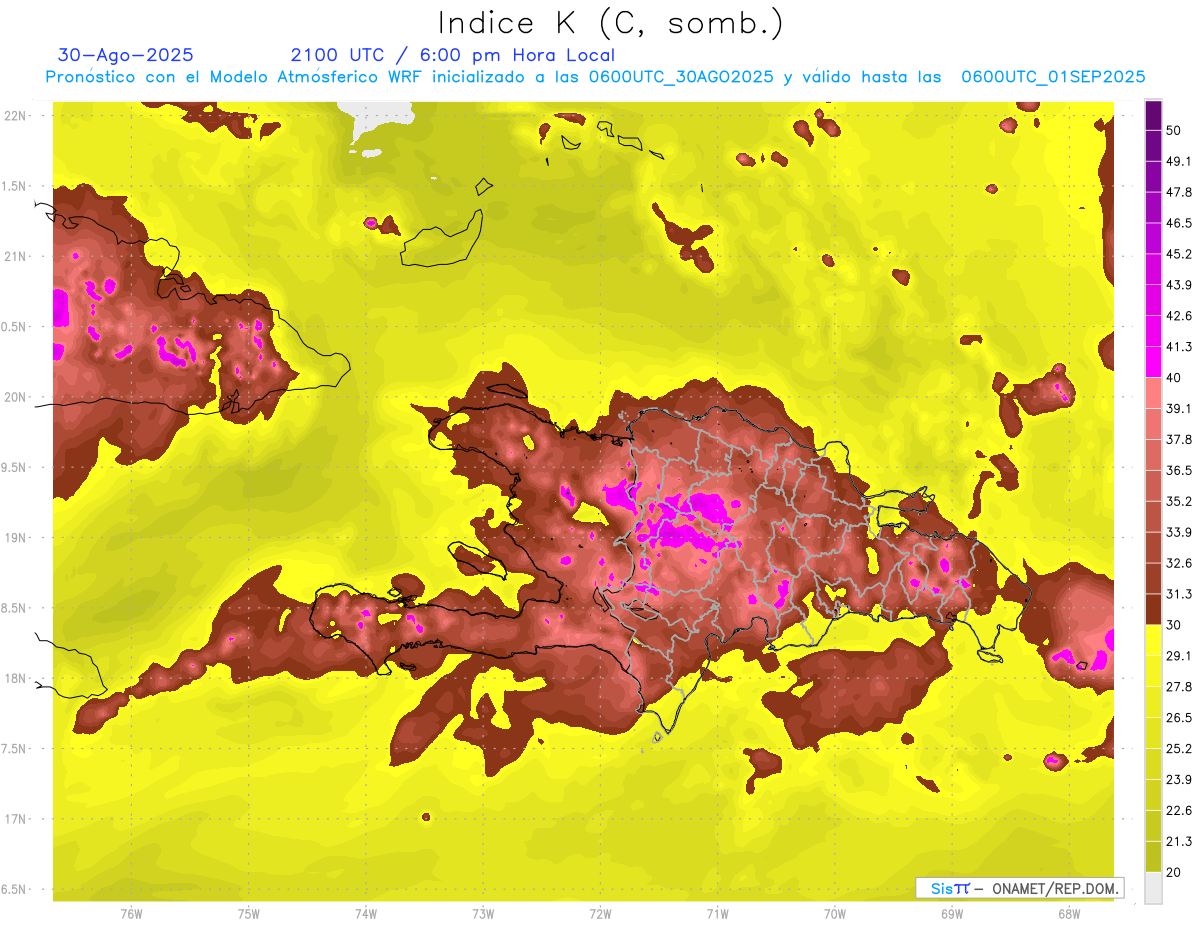Click the '26.5' value on the color scale
1200x927 pixels.
1179,718
